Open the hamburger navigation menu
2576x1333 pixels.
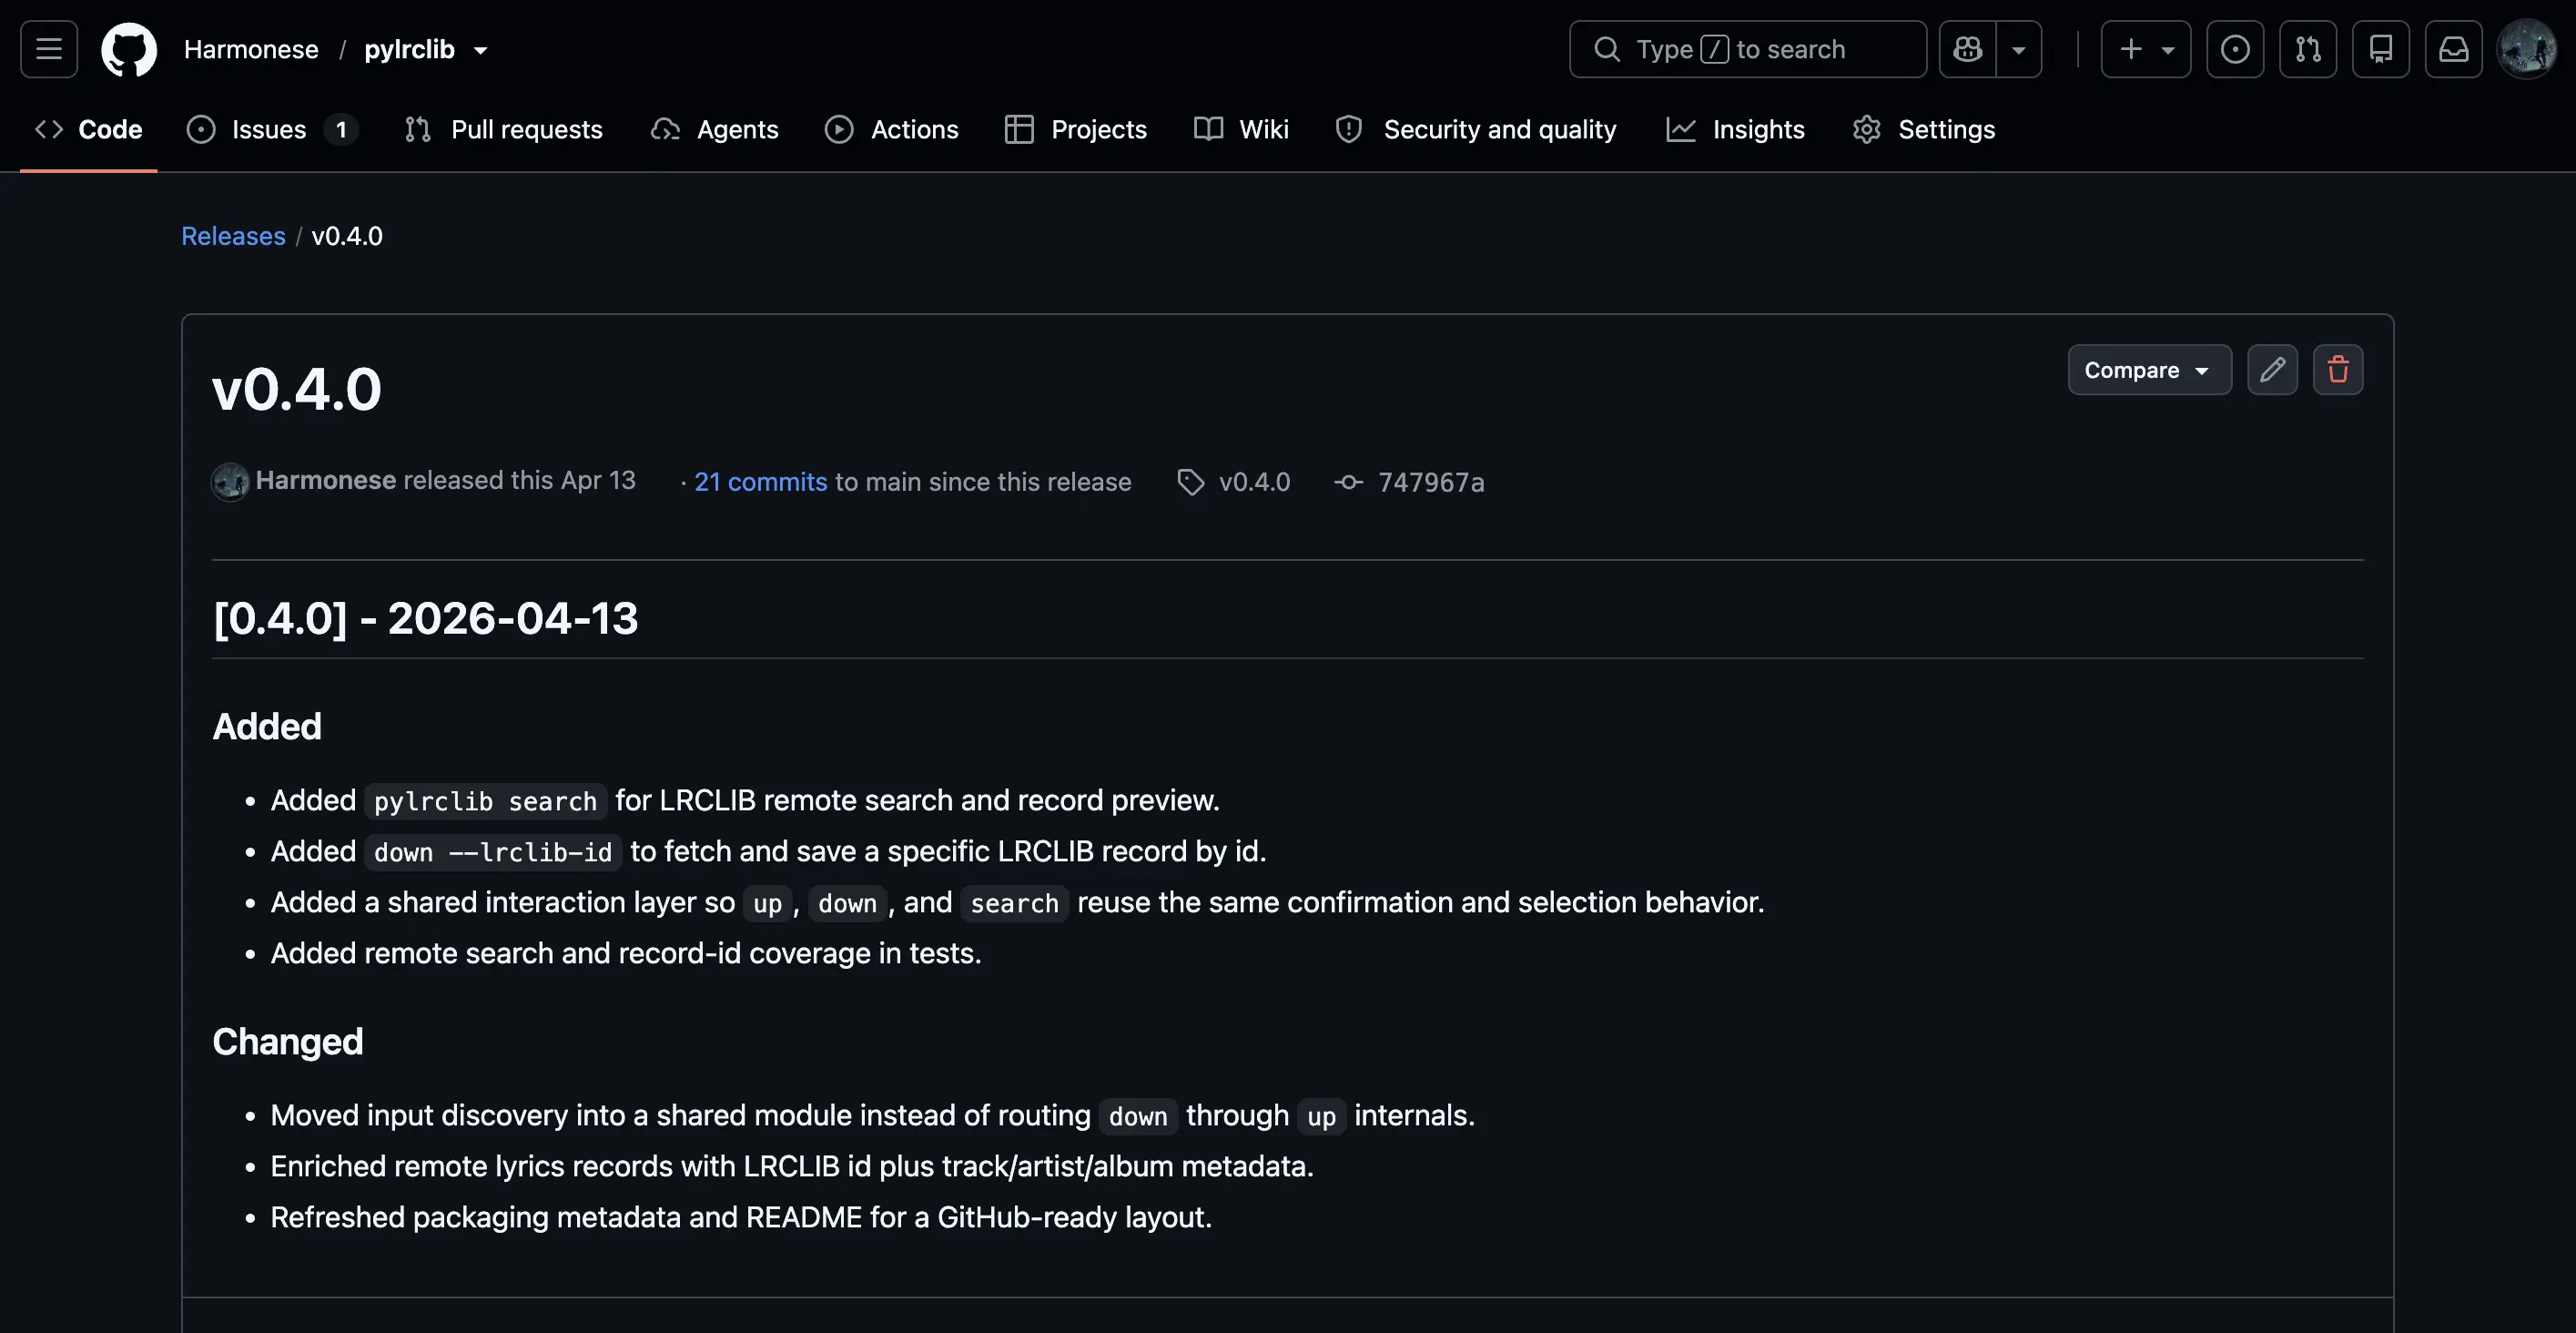(x=49, y=49)
